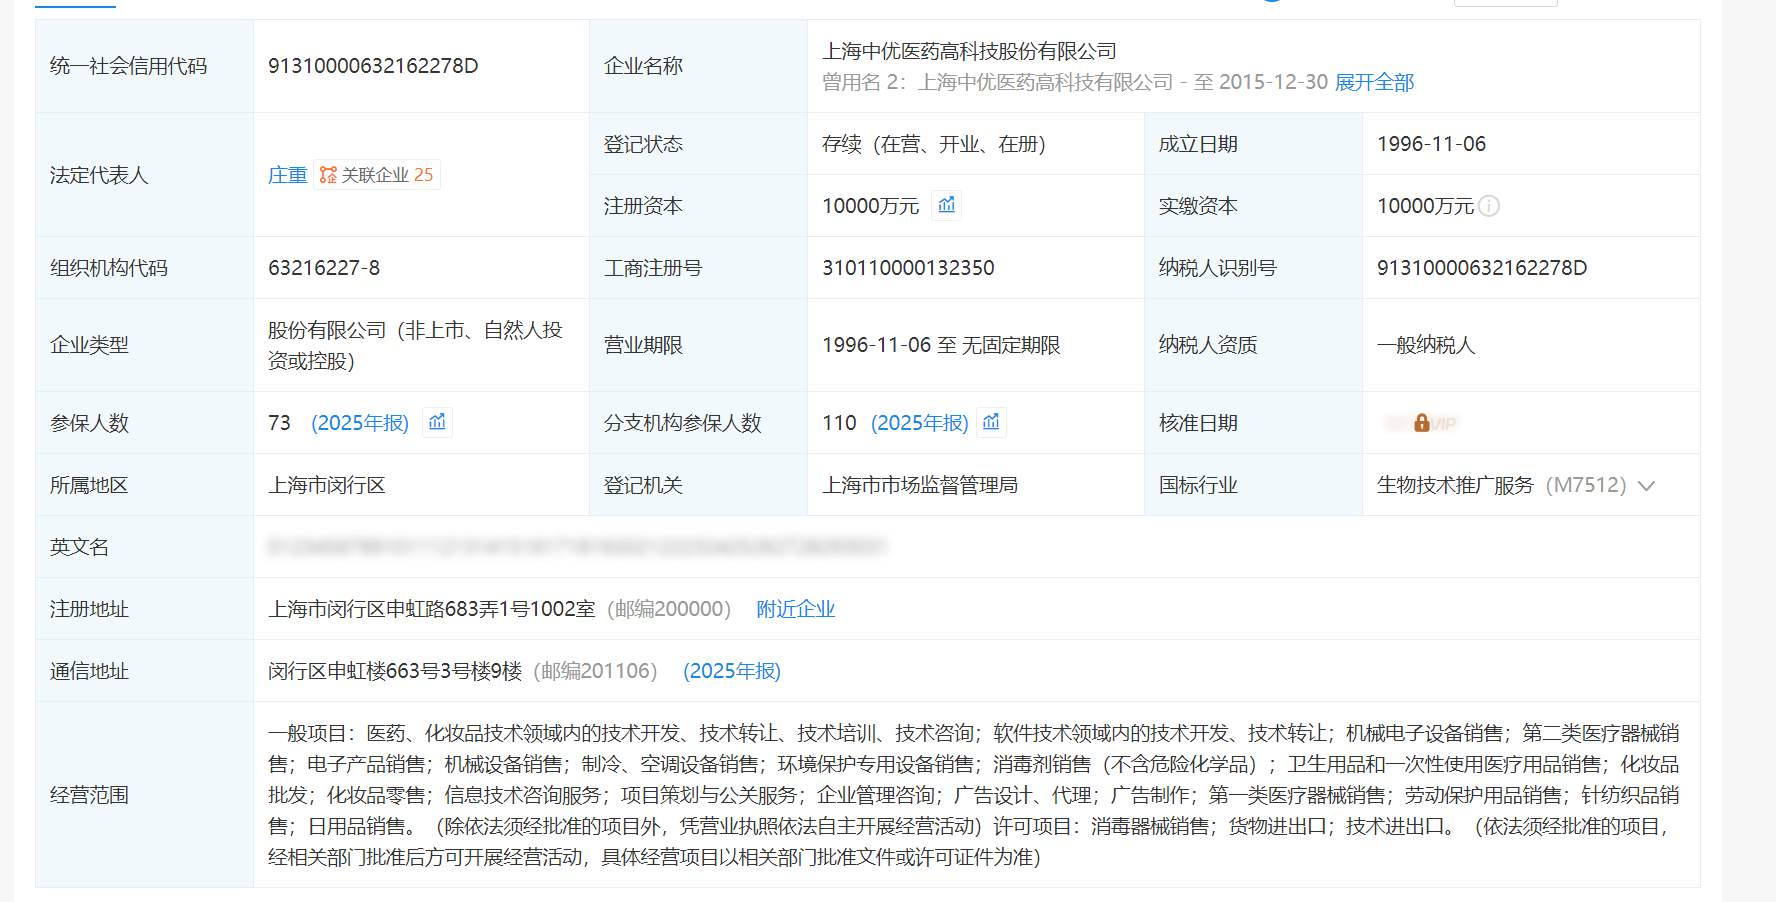Click the blurred English name value
This screenshot has height=902, width=1776.
[577, 547]
